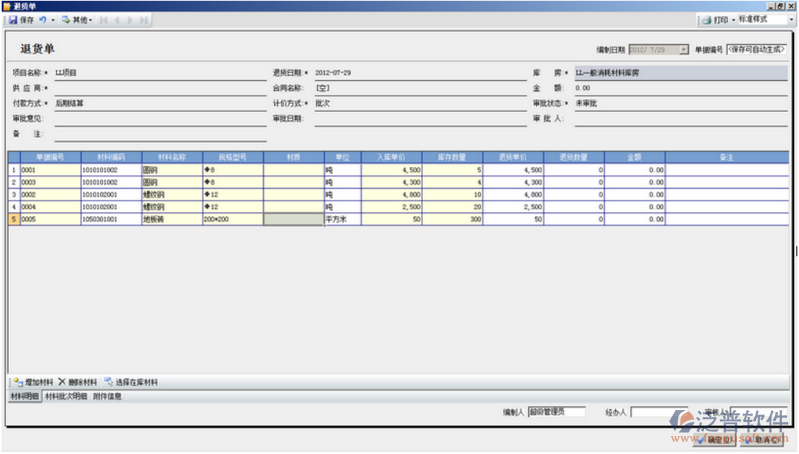Viewport: 799px width, 454px height.
Task: Switch to the 附件信息 tab
Action: [107, 397]
